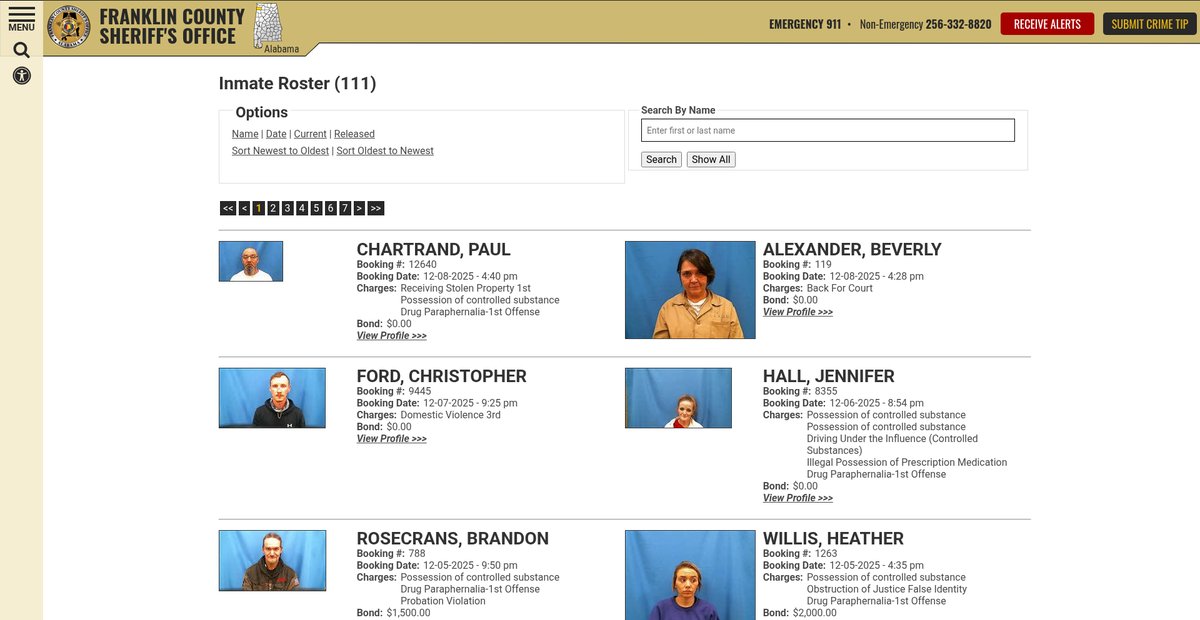1200x620 pixels.
Task: Click the charge Receiving Stolen Property 1st
Action: click(x=466, y=288)
